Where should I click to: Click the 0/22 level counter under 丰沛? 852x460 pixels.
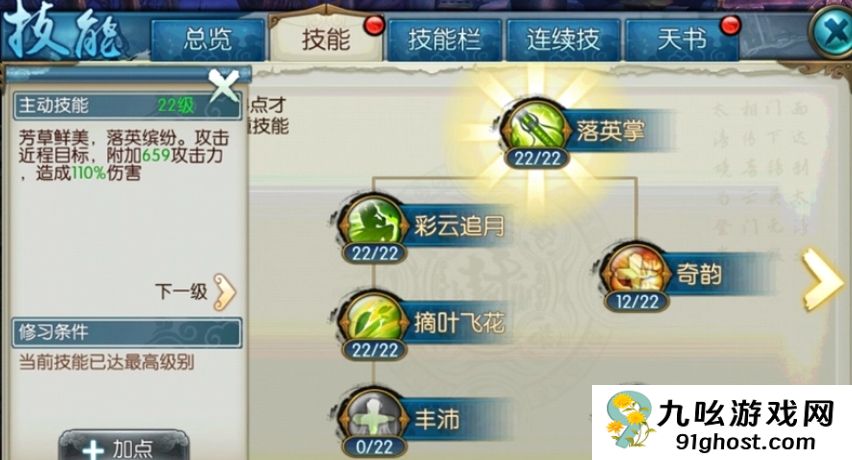coord(374,446)
